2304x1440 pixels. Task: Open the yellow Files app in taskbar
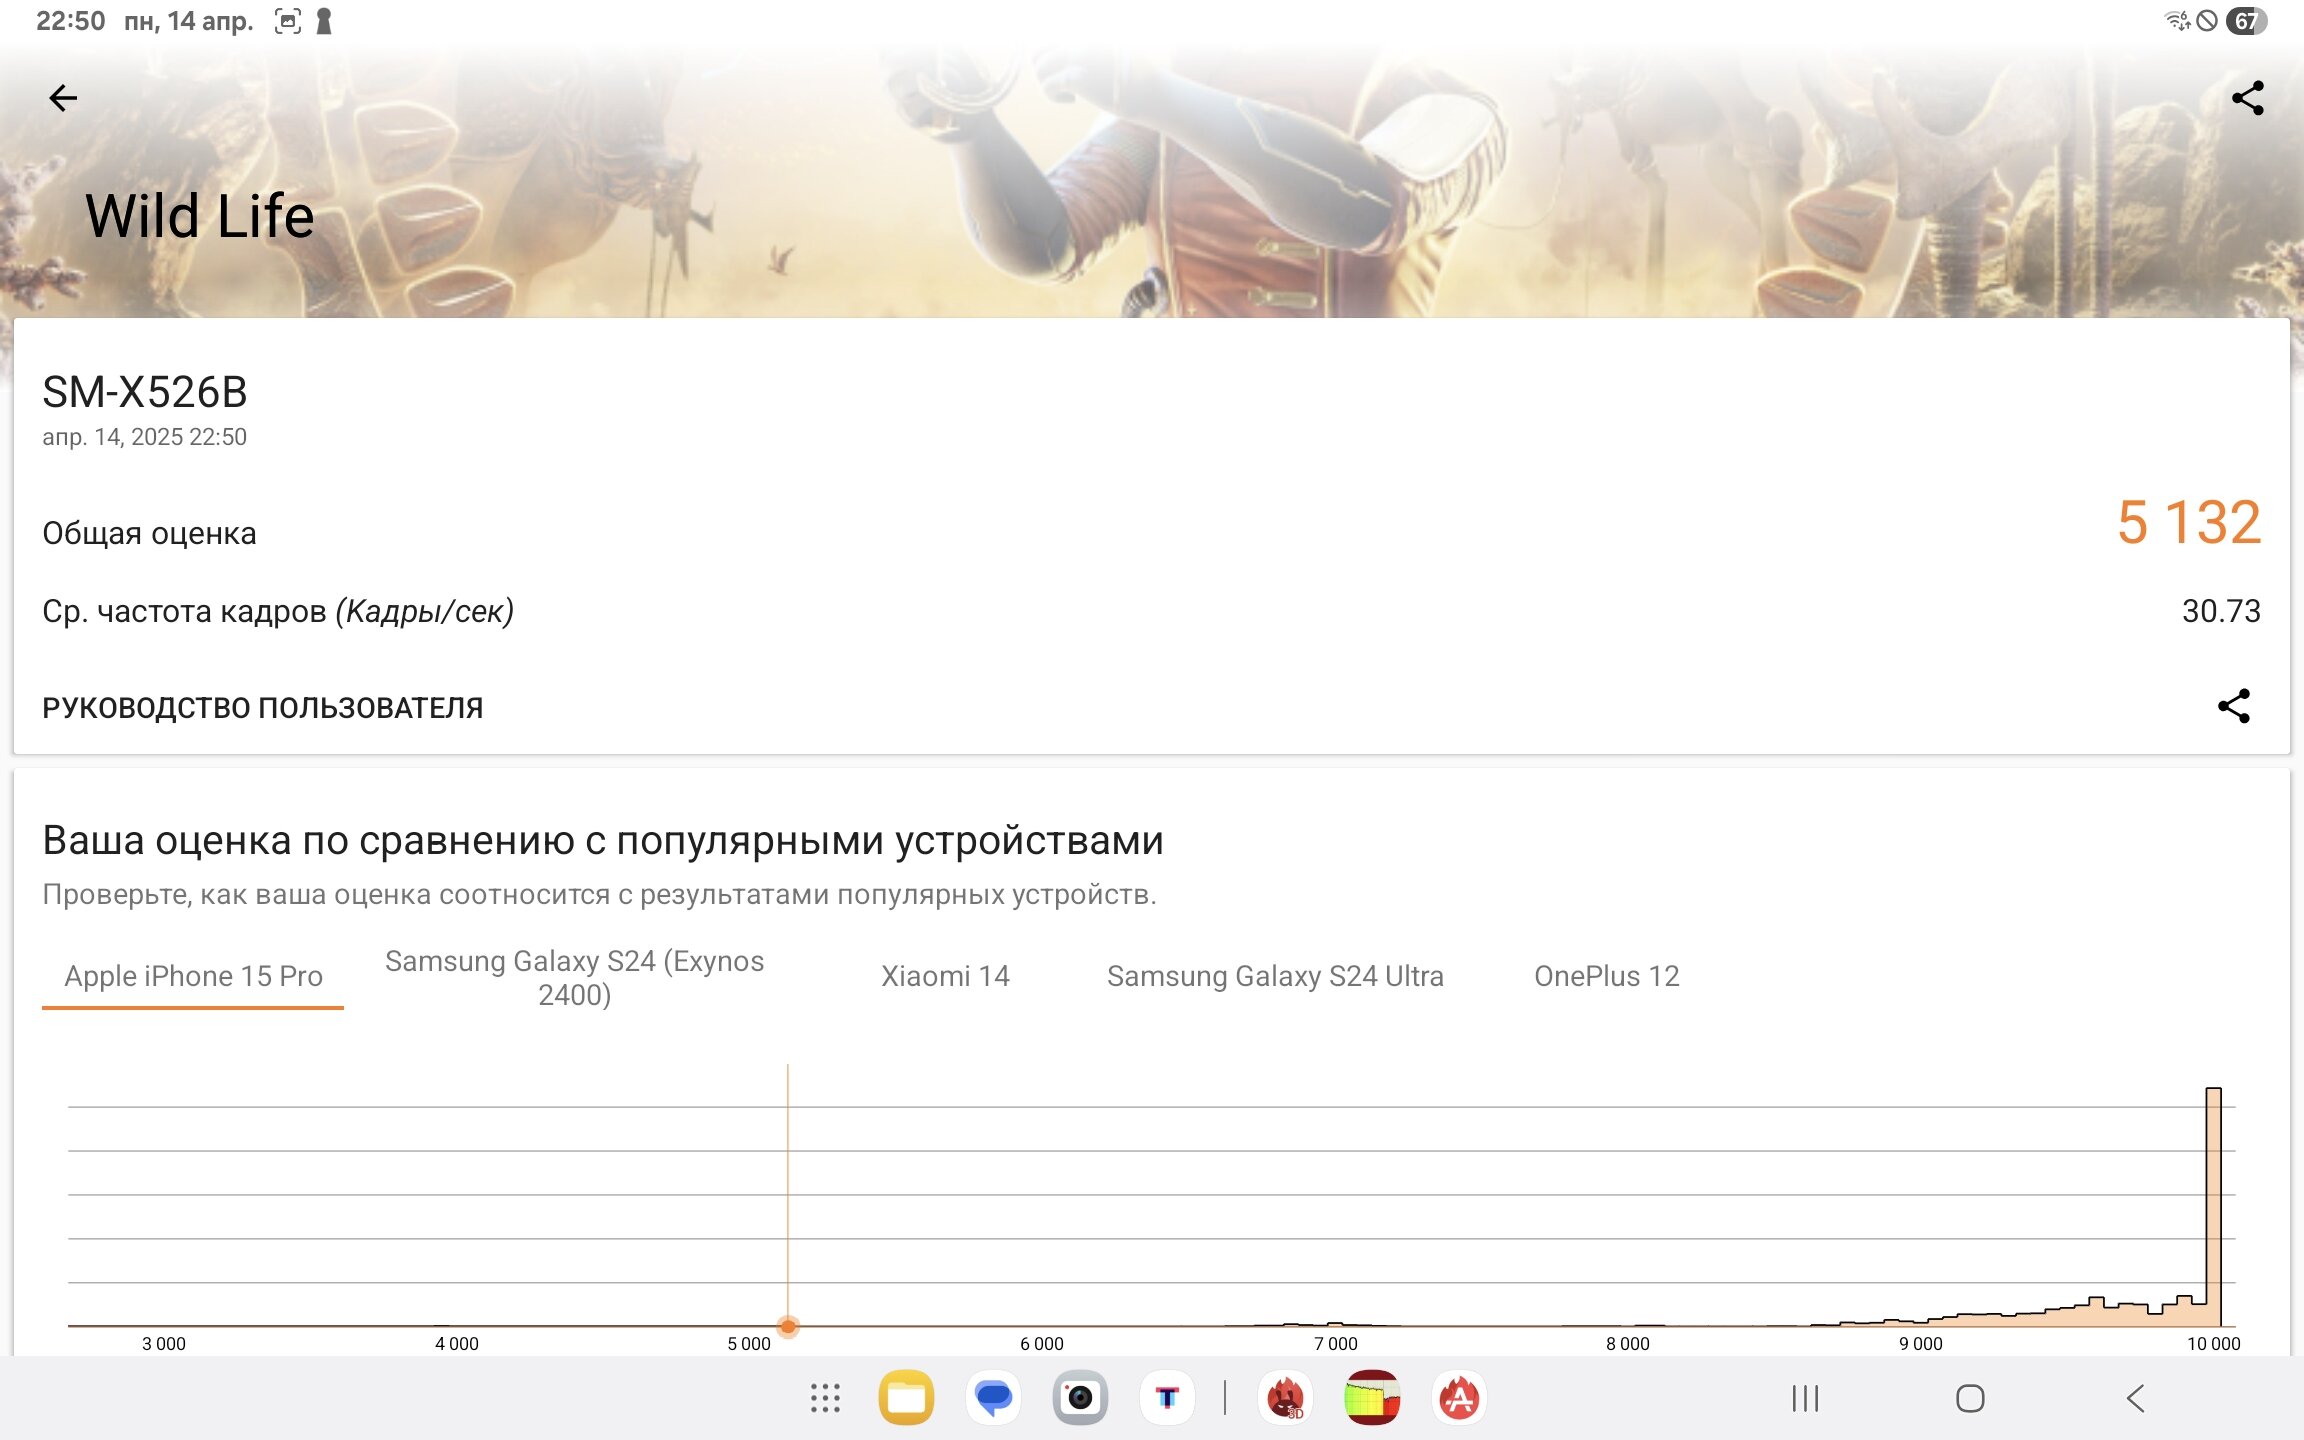[906, 1398]
